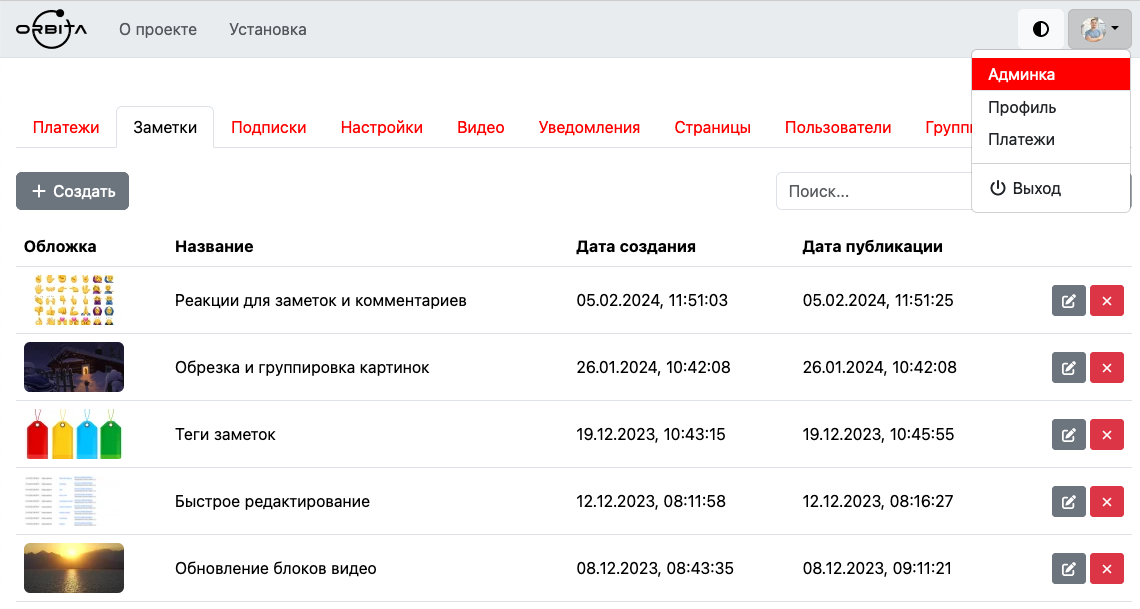Open Профиль from the dropdown menu
The height and width of the screenshot is (609, 1140).
[1022, 107]
